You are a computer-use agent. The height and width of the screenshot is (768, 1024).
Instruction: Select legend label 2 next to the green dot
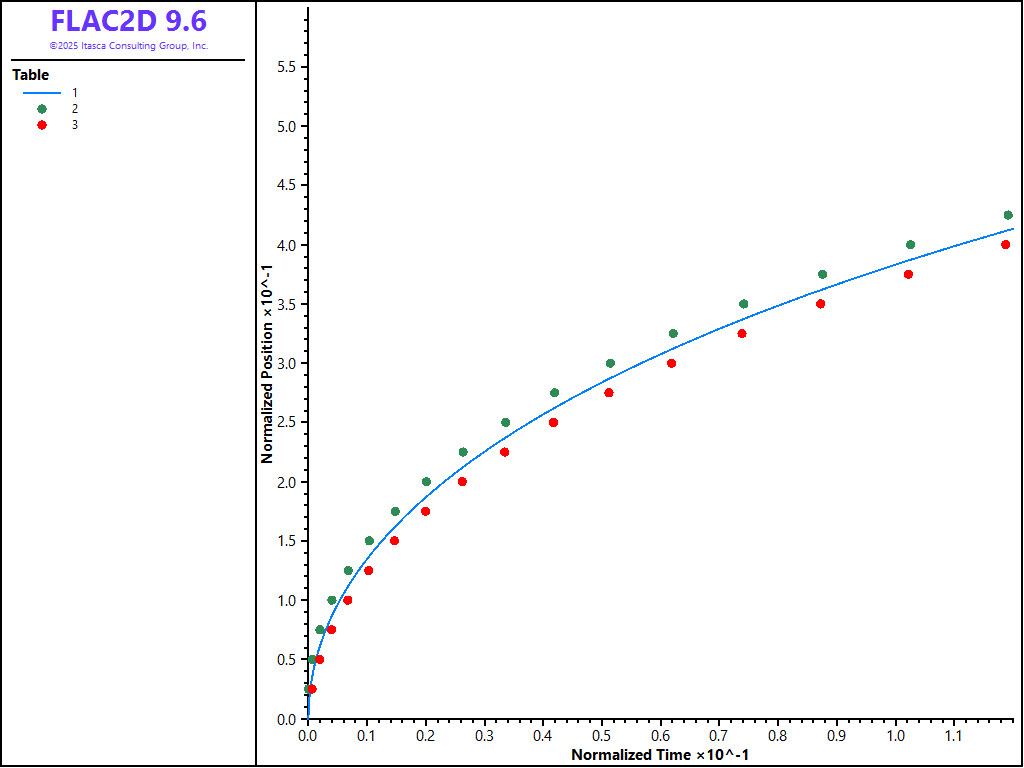(x=75, y=108)
